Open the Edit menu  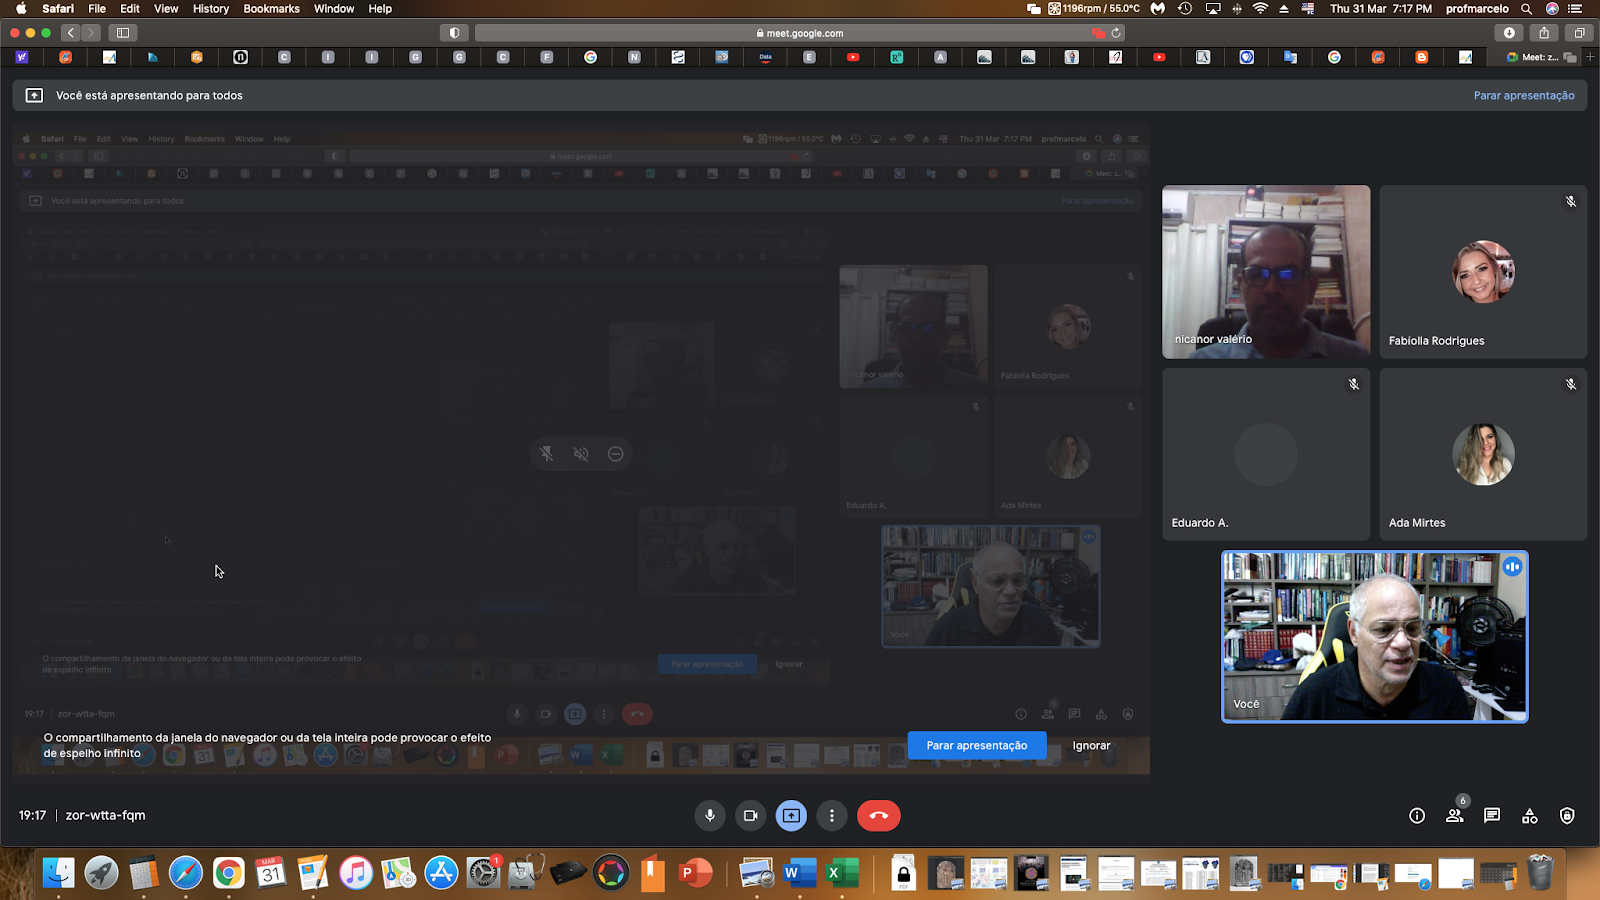click(x=130, y=8)
